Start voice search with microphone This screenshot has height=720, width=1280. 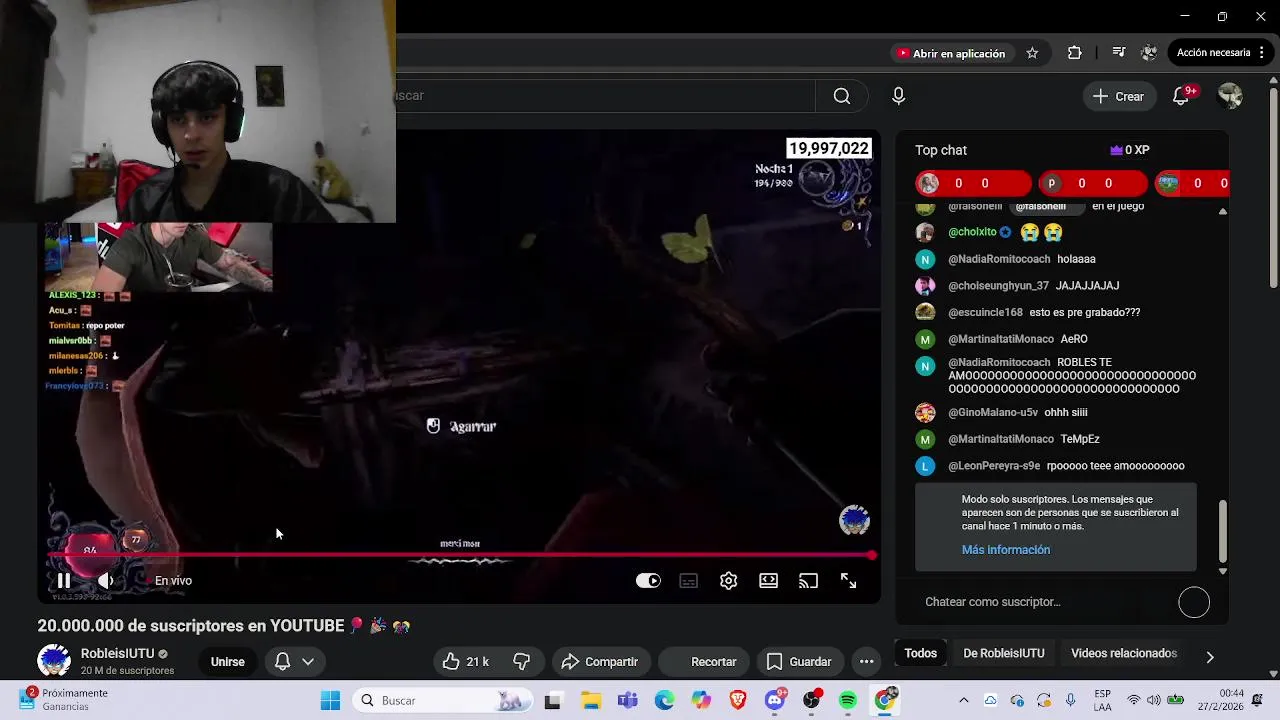pyautogui.click(x=898, y=96)
